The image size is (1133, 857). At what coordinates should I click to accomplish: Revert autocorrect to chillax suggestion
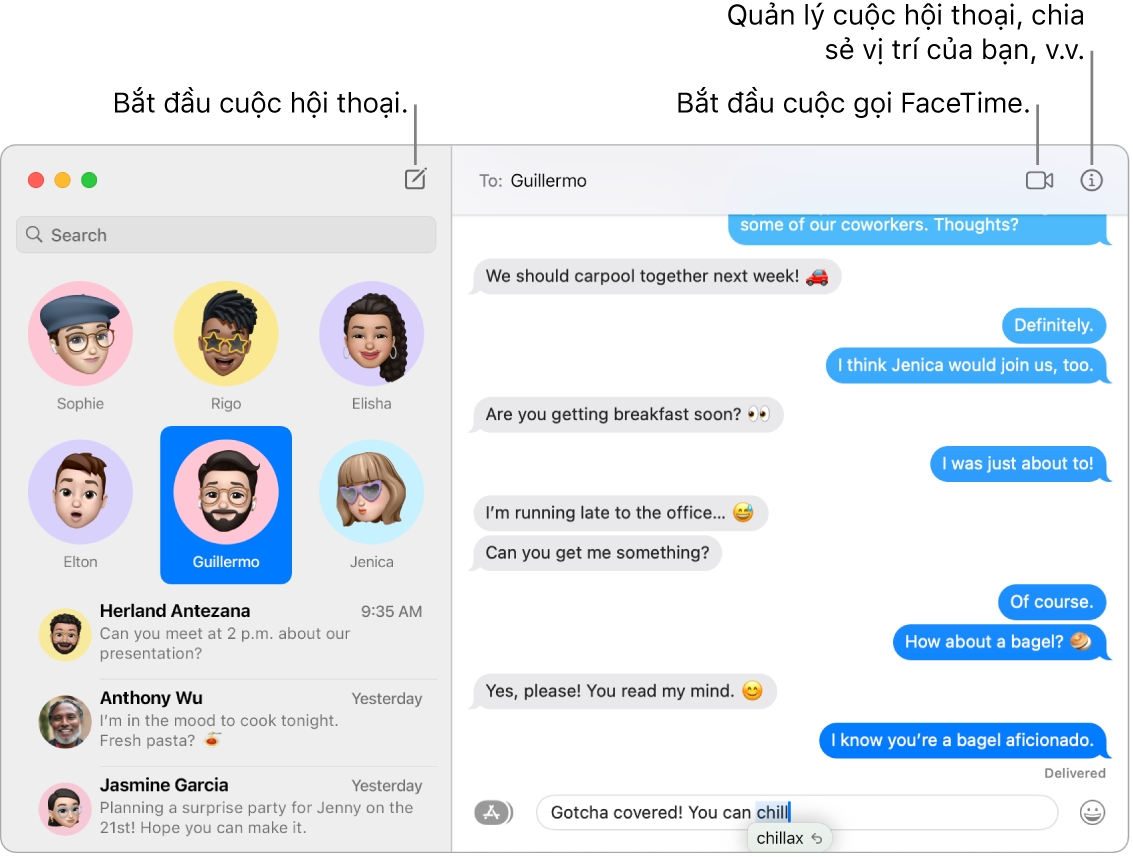point(789,838)
